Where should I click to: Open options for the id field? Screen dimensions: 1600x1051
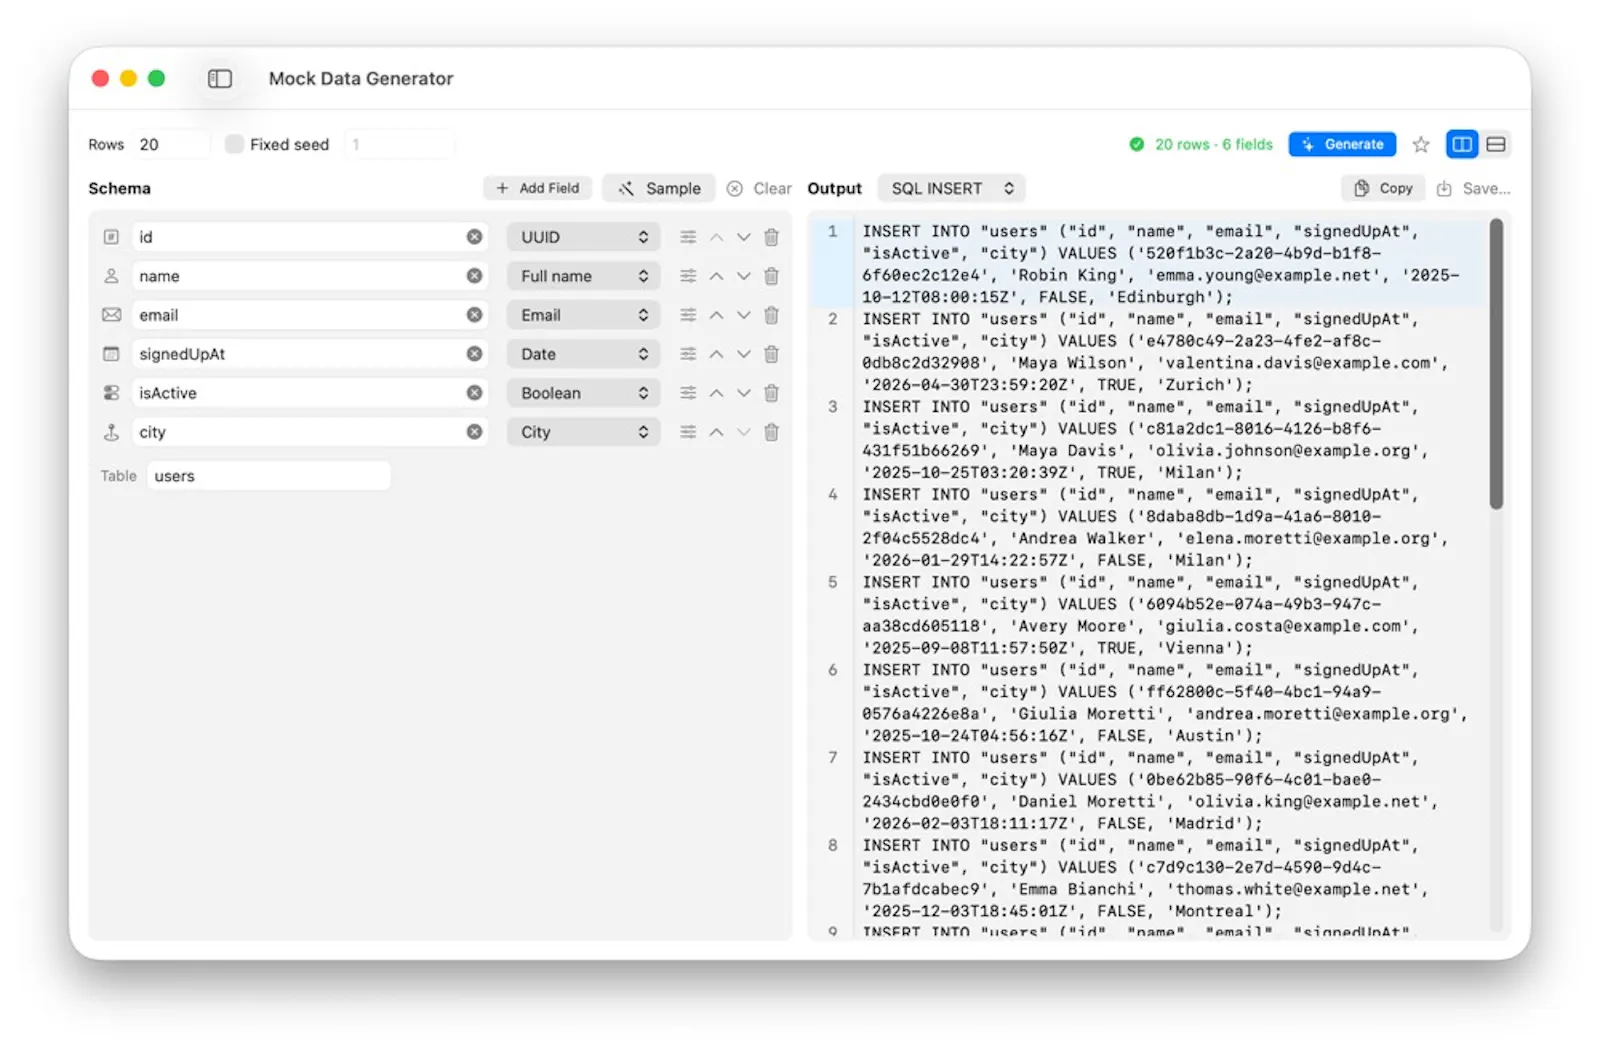(688, 237)
